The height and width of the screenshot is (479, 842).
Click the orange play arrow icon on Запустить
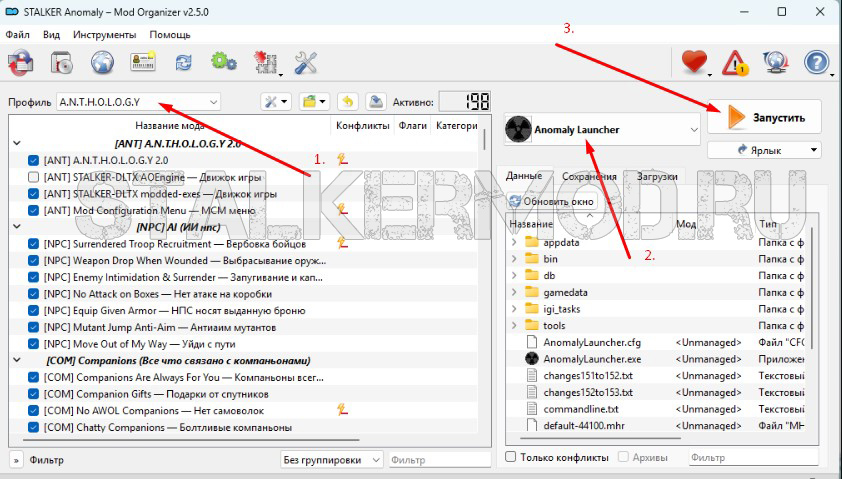click(x=736, y=117)
